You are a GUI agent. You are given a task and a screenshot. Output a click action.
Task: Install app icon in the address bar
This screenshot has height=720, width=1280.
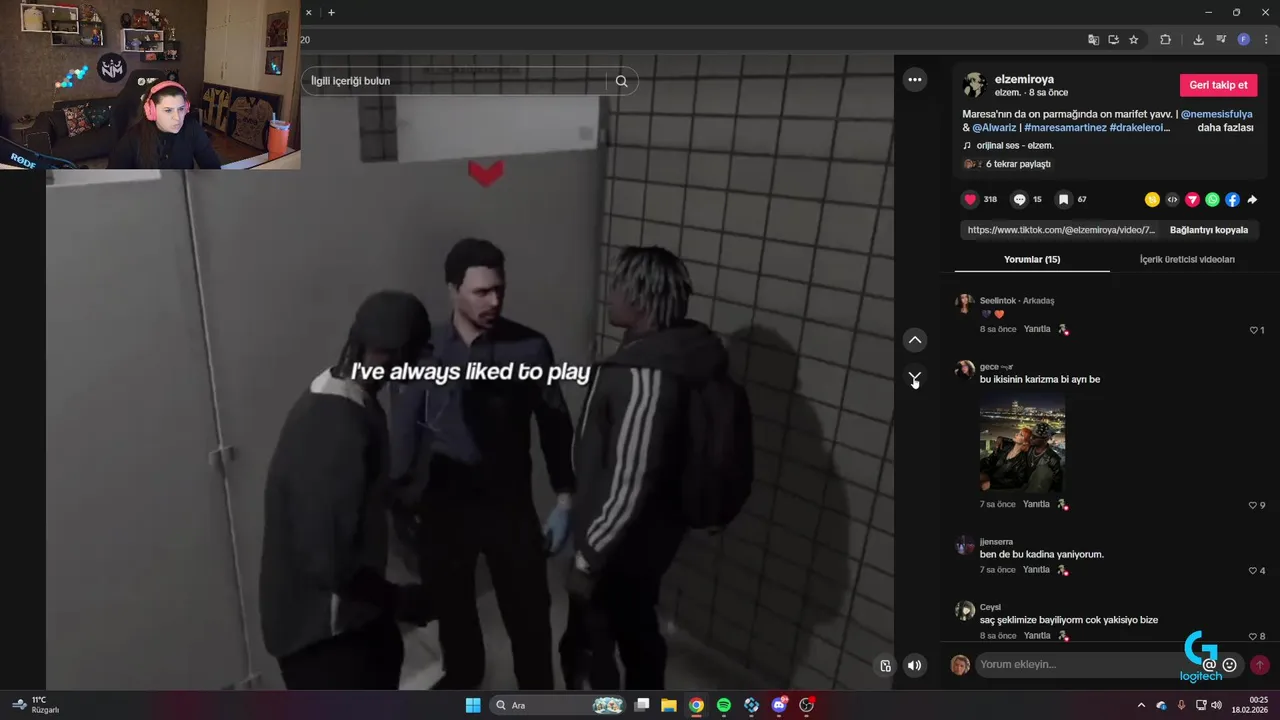(x=1113, y=40)
